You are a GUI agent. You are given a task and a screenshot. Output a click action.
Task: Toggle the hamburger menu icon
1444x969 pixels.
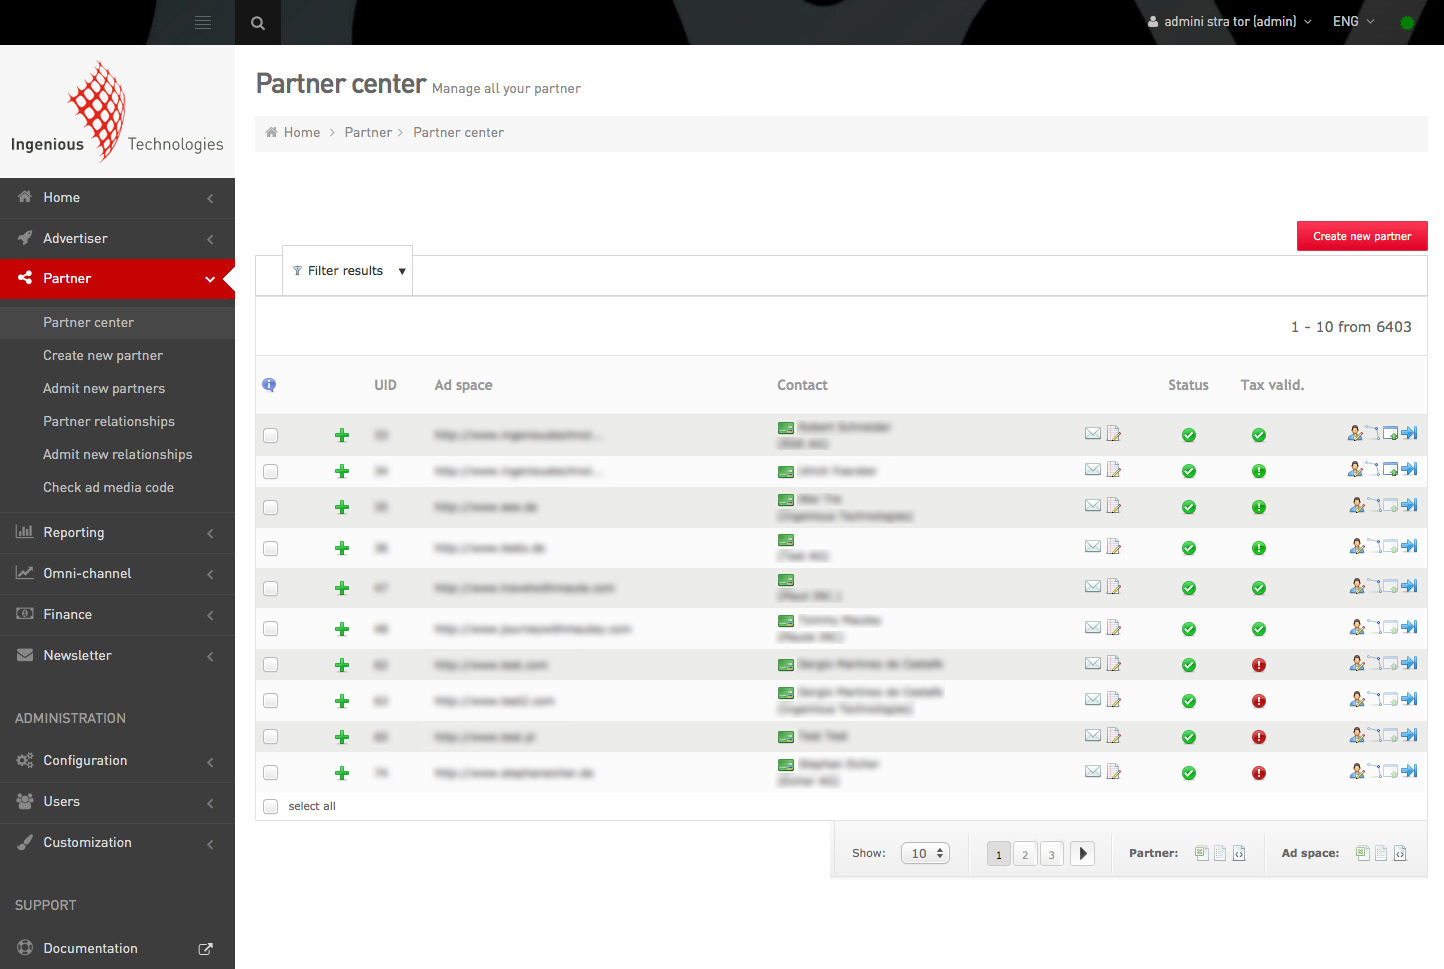[203, 22]
